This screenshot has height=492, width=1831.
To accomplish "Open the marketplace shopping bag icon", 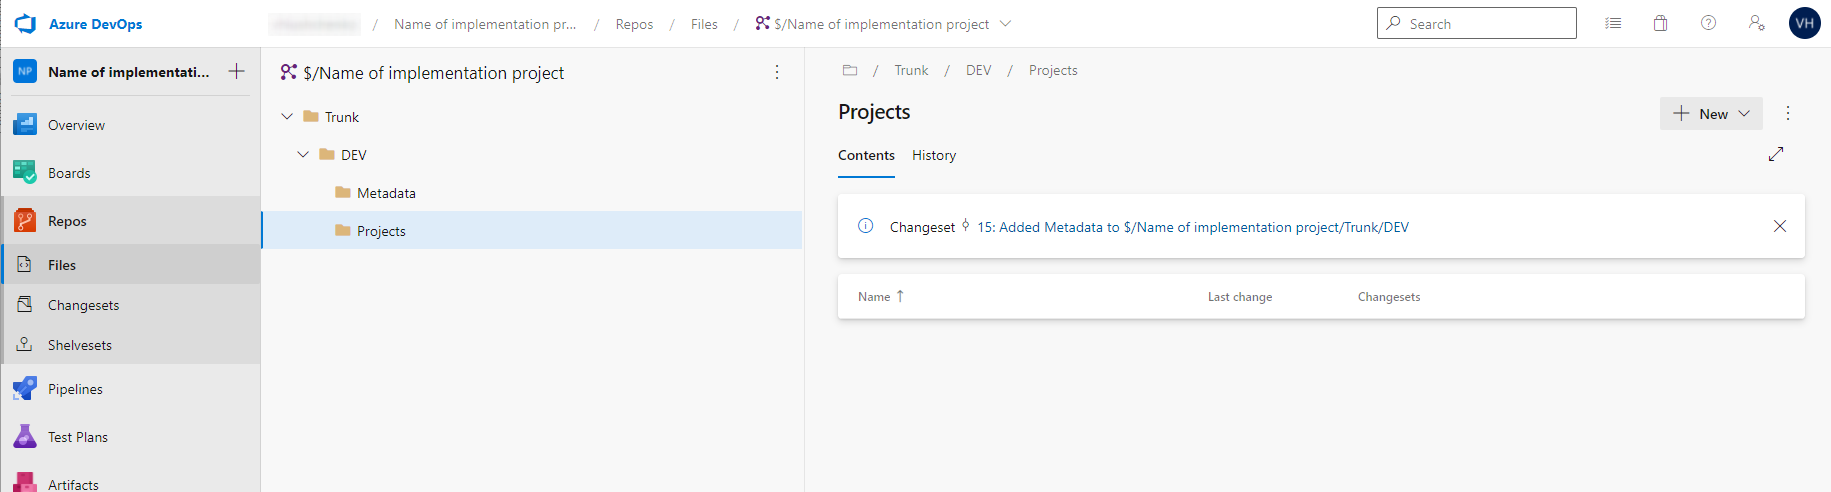I will click(x=1660, y=23).
